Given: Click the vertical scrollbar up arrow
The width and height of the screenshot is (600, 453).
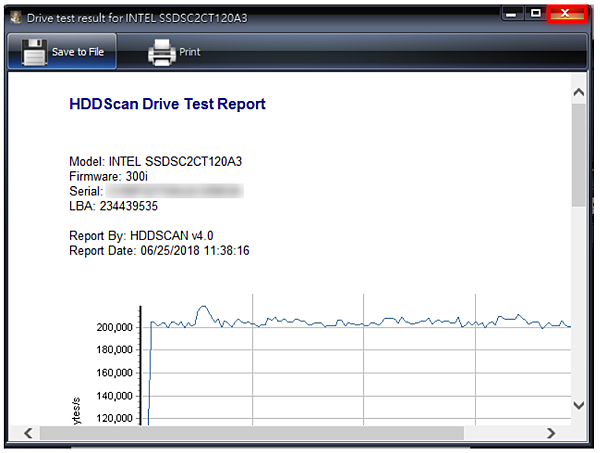Looking at the screenshot, I should click(579, 92).
